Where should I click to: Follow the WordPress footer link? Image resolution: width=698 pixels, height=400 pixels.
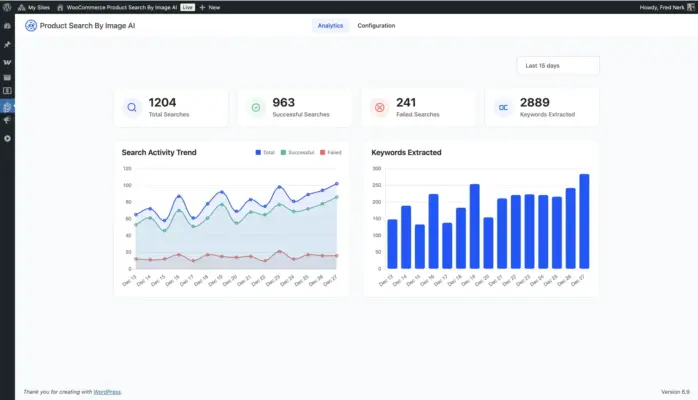(107, 392)
